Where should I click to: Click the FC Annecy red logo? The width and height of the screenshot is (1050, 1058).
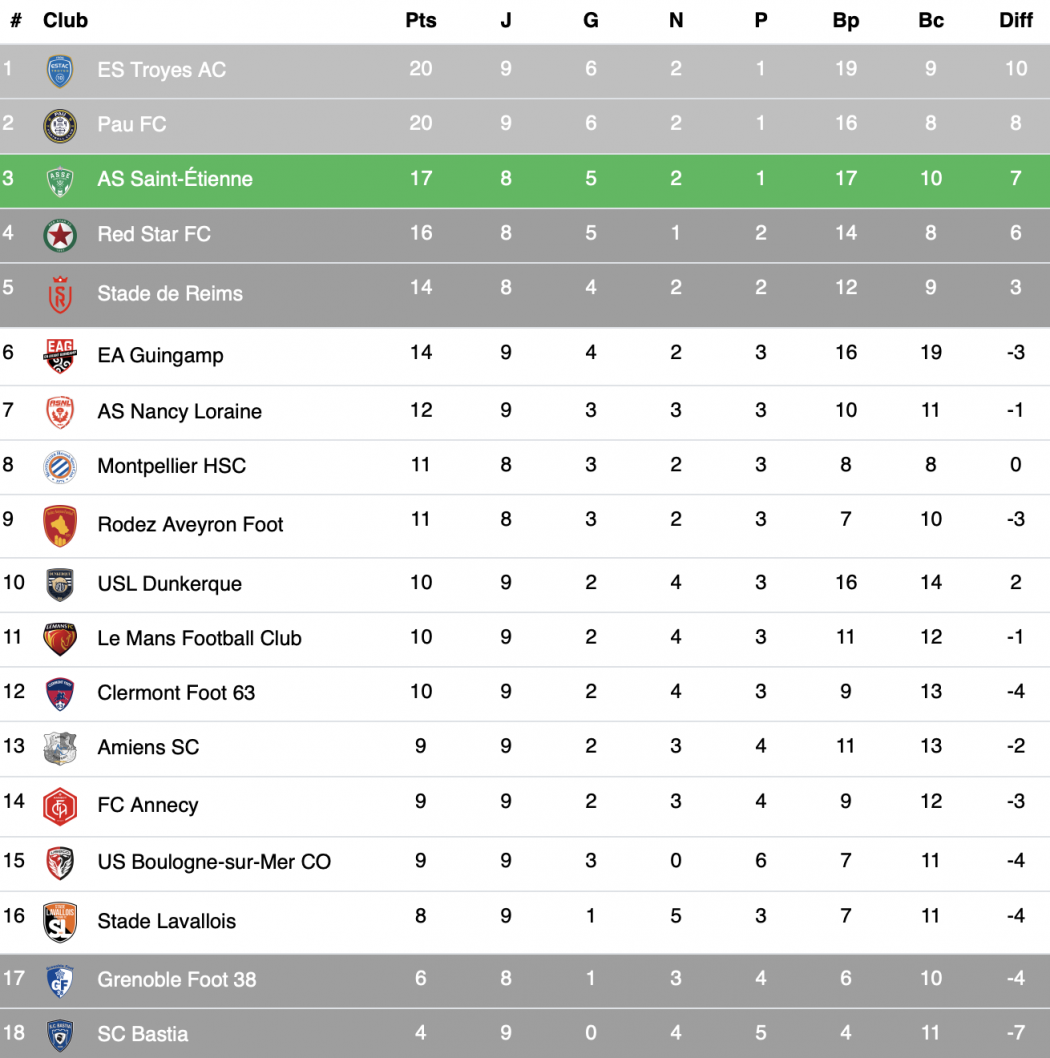[x=60, y=806]
